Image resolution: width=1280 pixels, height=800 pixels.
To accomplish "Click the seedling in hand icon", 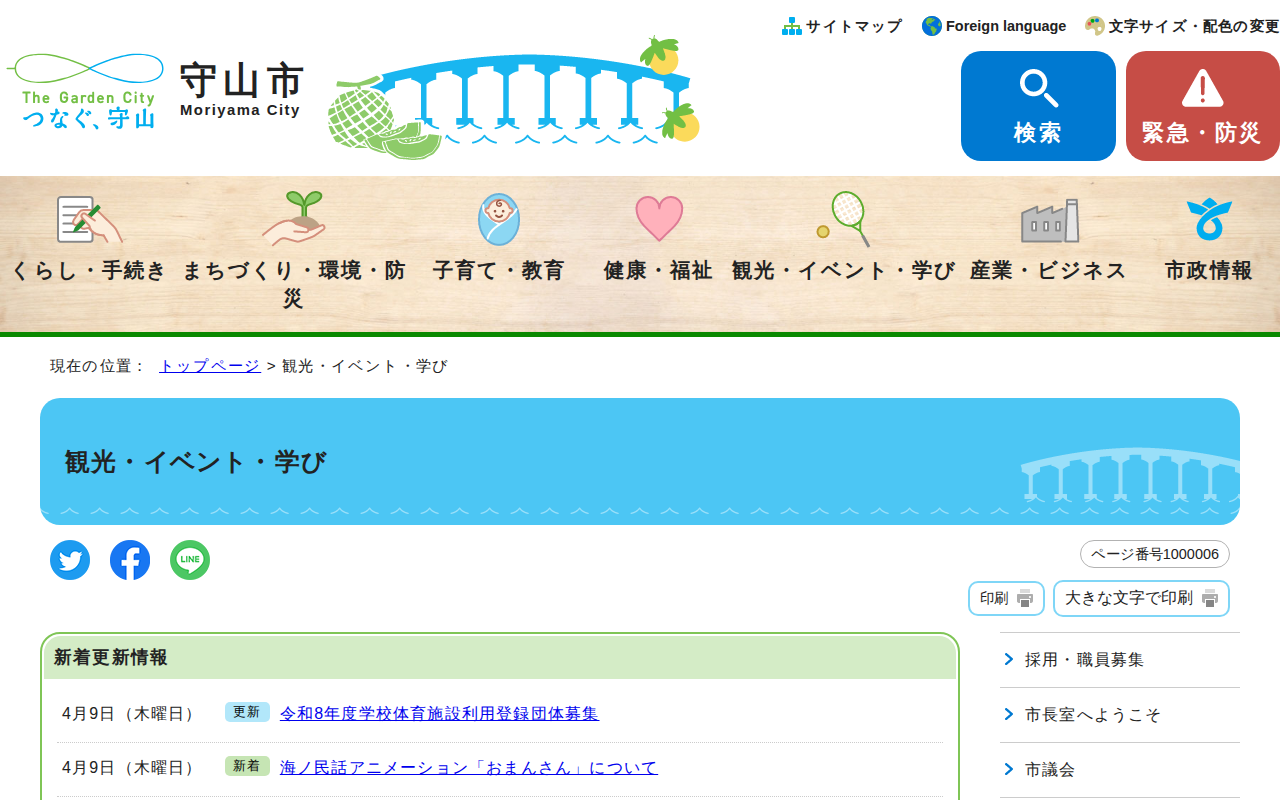I will [294, 218].
